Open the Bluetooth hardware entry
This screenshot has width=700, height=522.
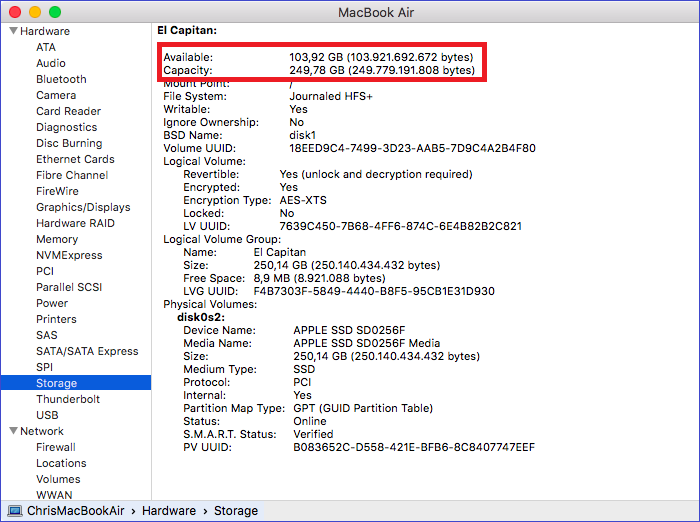click(x=61, y=79)
